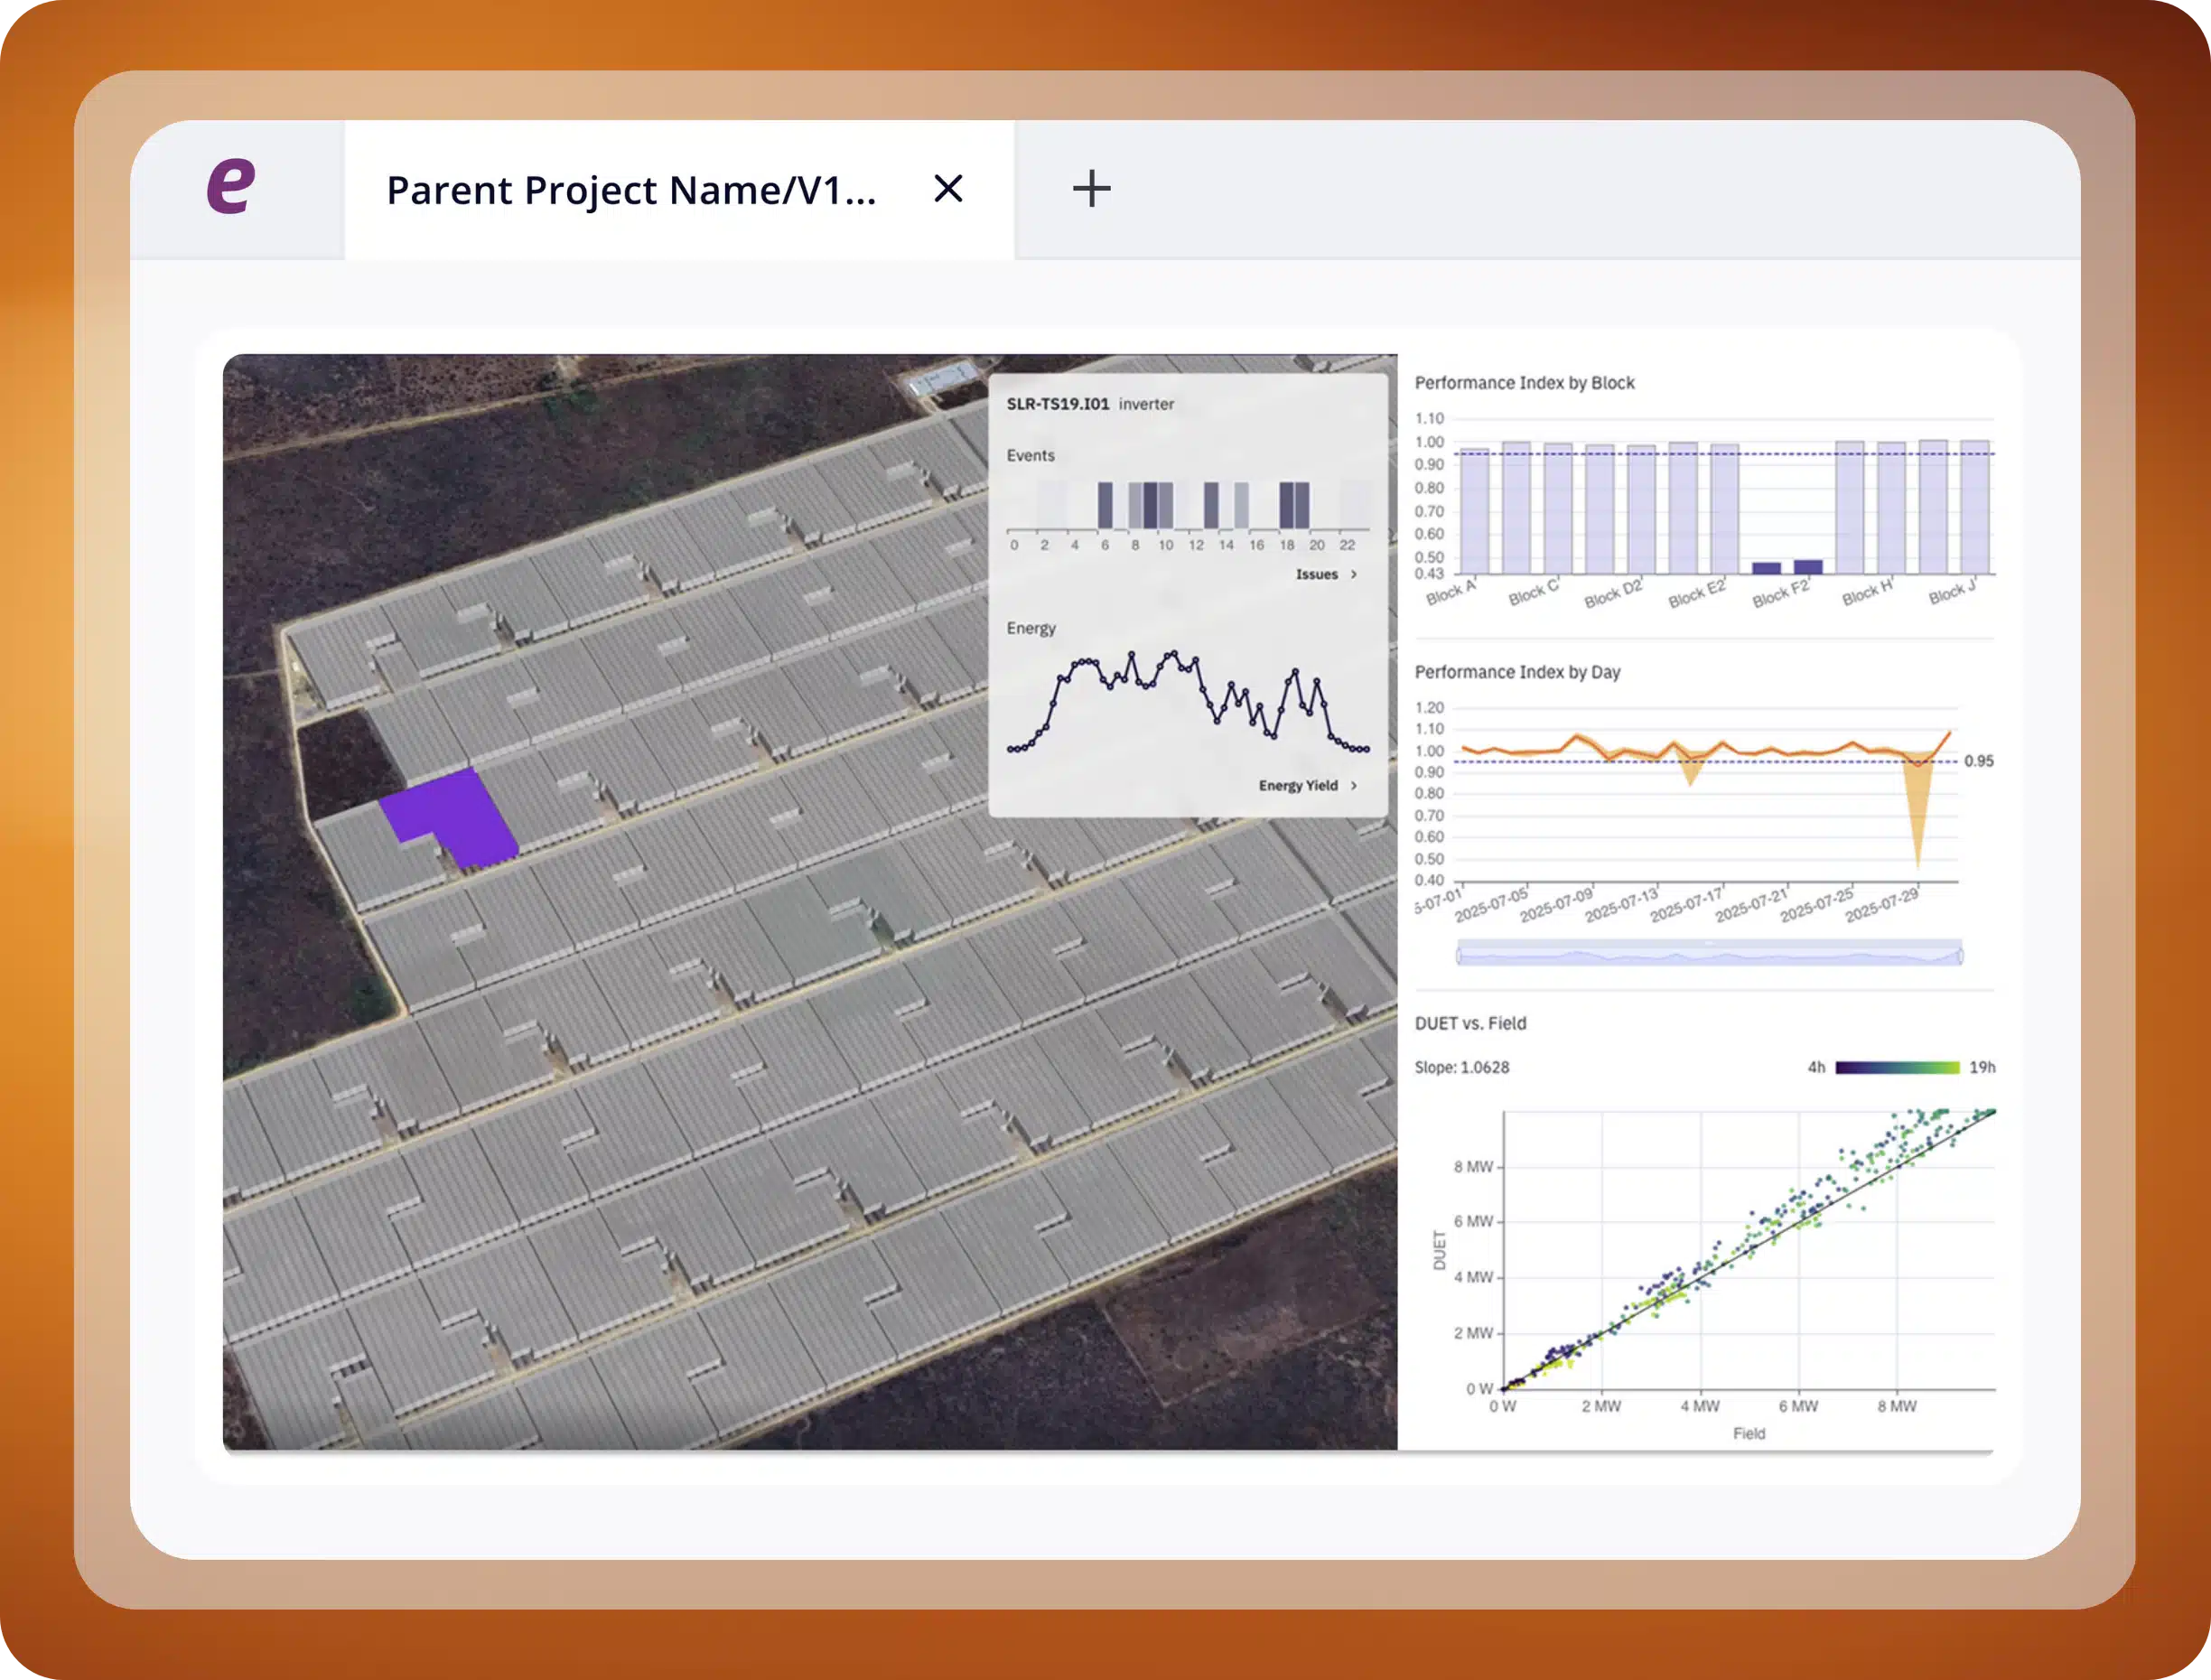Close the Parent Project Name tab
The height and width of the screenshot is (1680, 2211).
click(x=947, y=188)
